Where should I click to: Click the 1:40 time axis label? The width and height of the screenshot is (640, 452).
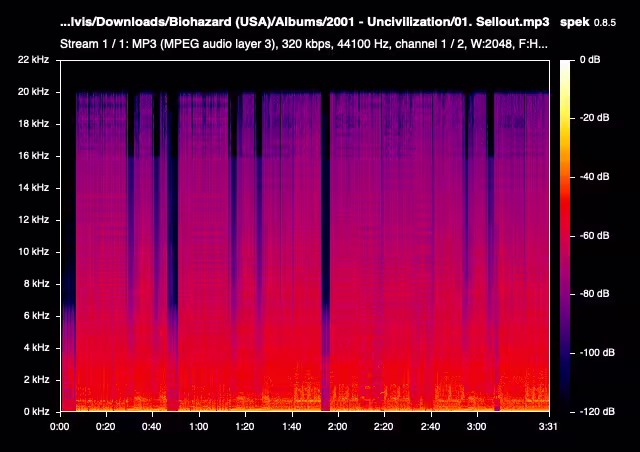pos(291,427)
